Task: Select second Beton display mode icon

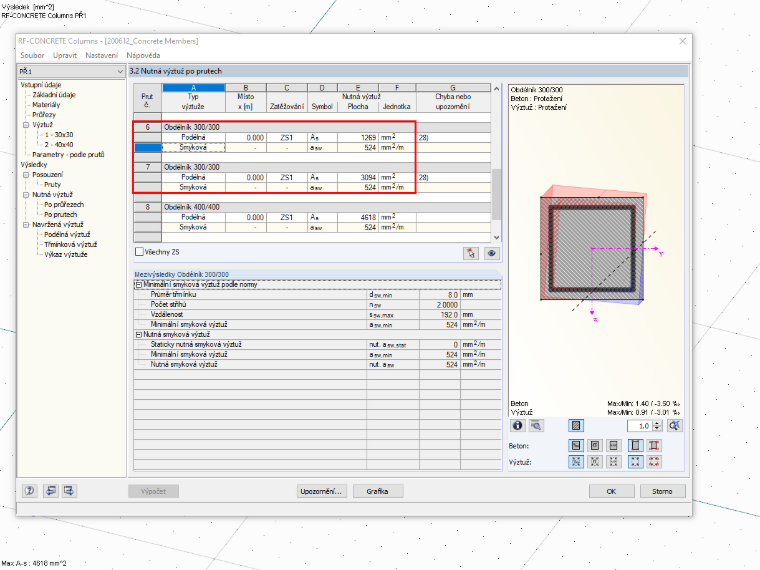Action: point(595,445)
